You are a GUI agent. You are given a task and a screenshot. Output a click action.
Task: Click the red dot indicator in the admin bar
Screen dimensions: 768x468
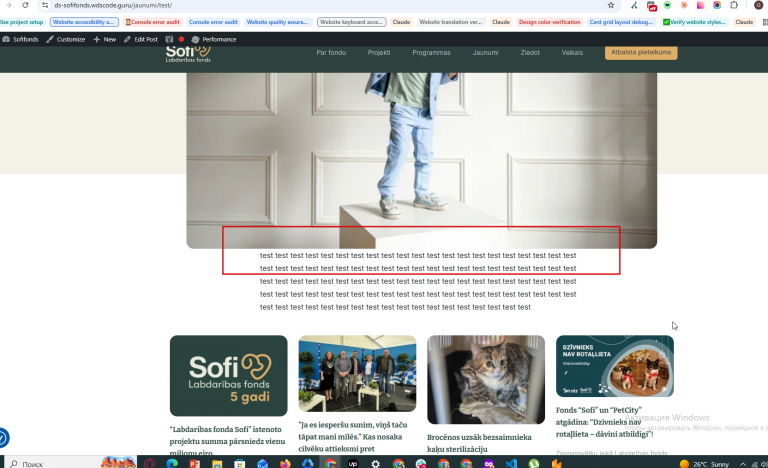(181, 39)
